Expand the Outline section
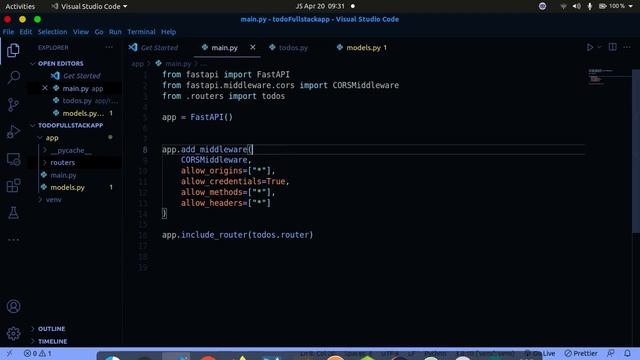The width and height of the screenshot is (640, 360). (51, 329)
